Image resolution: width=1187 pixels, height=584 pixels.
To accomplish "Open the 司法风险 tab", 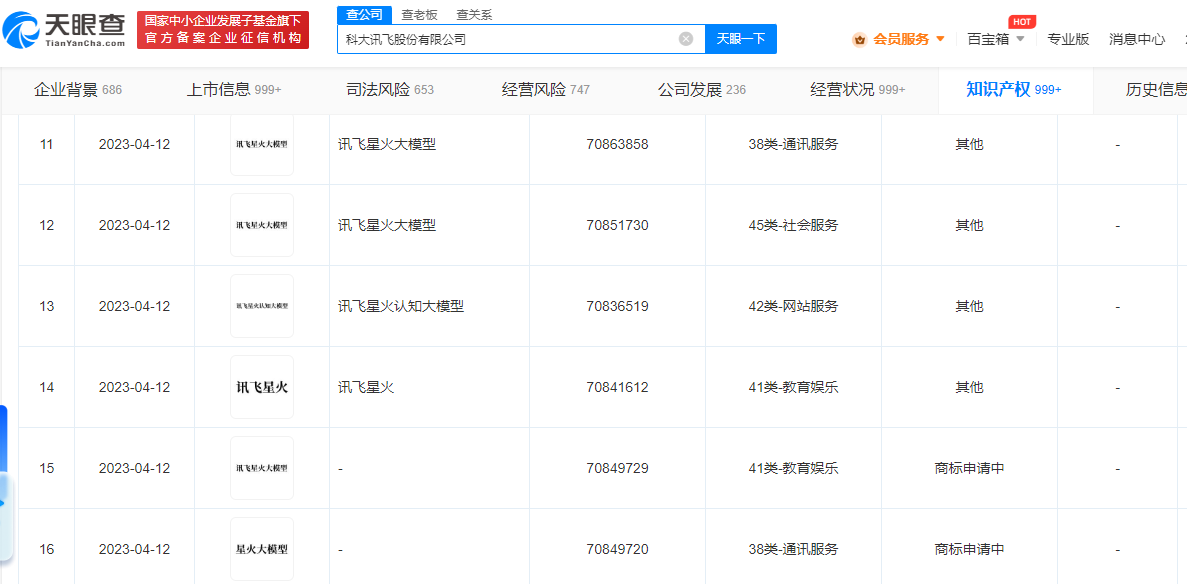I will click(x=389, y=90).
